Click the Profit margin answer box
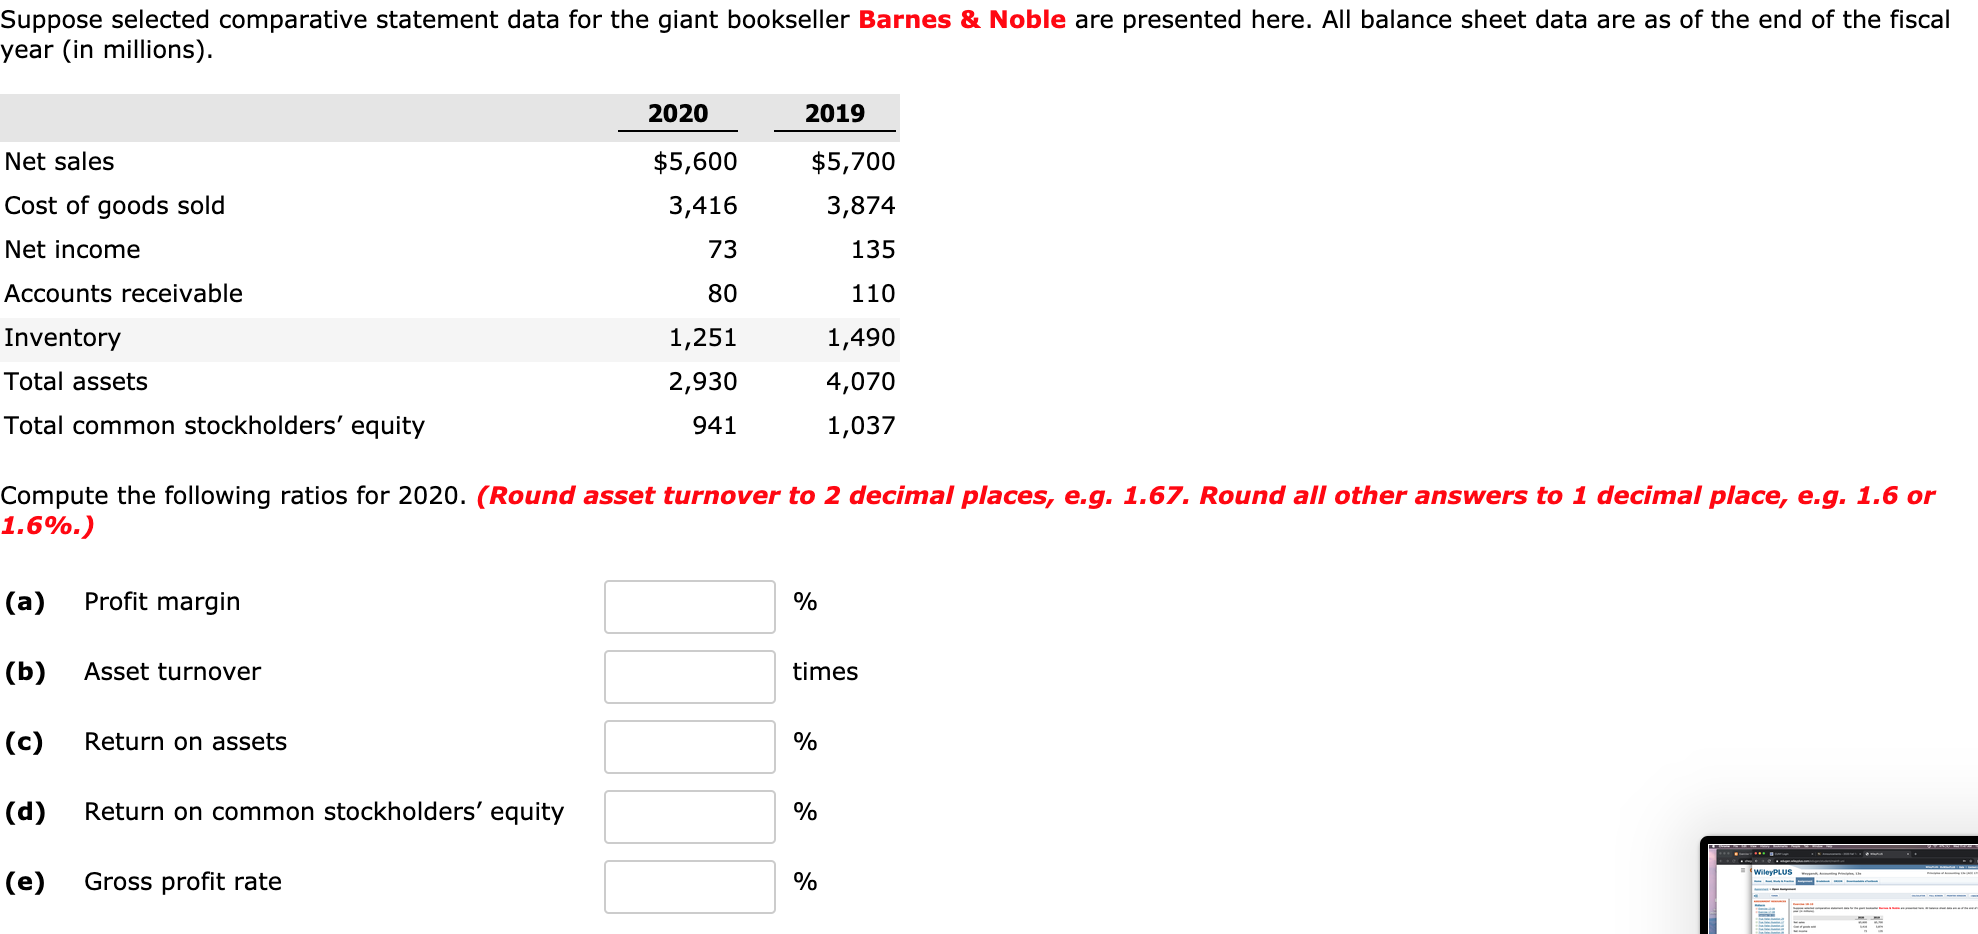Viewport: 1978px width, 934px height. pyautogui.click(x=688, y=606)
